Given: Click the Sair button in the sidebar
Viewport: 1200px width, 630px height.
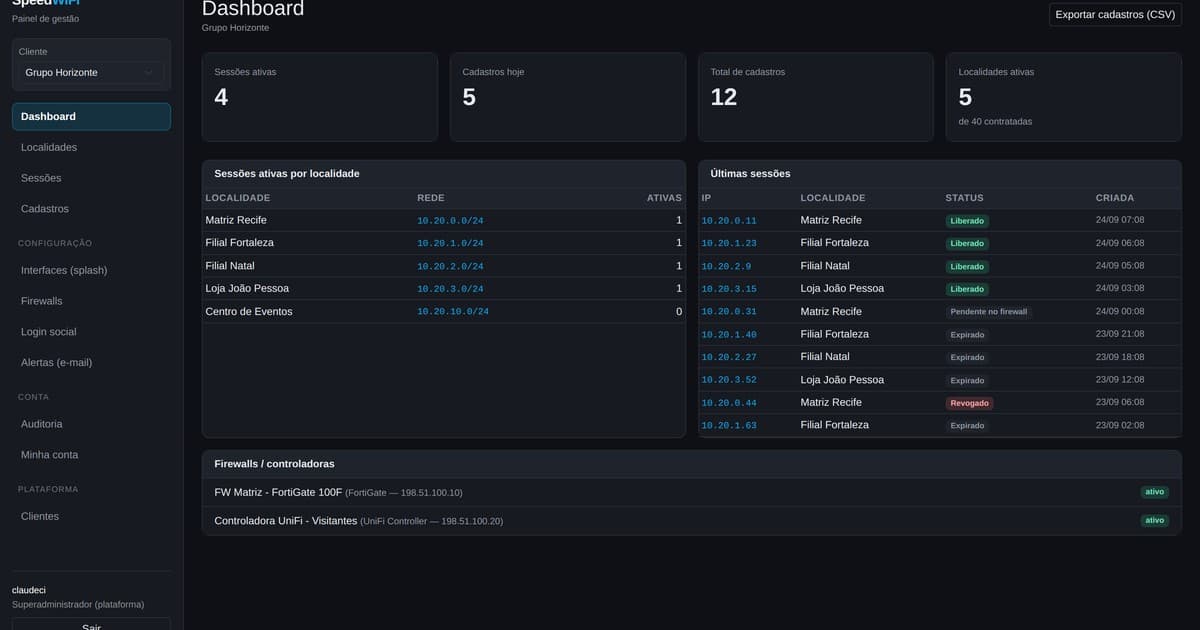Looking at the screenshot, I should tap(91, 624).
